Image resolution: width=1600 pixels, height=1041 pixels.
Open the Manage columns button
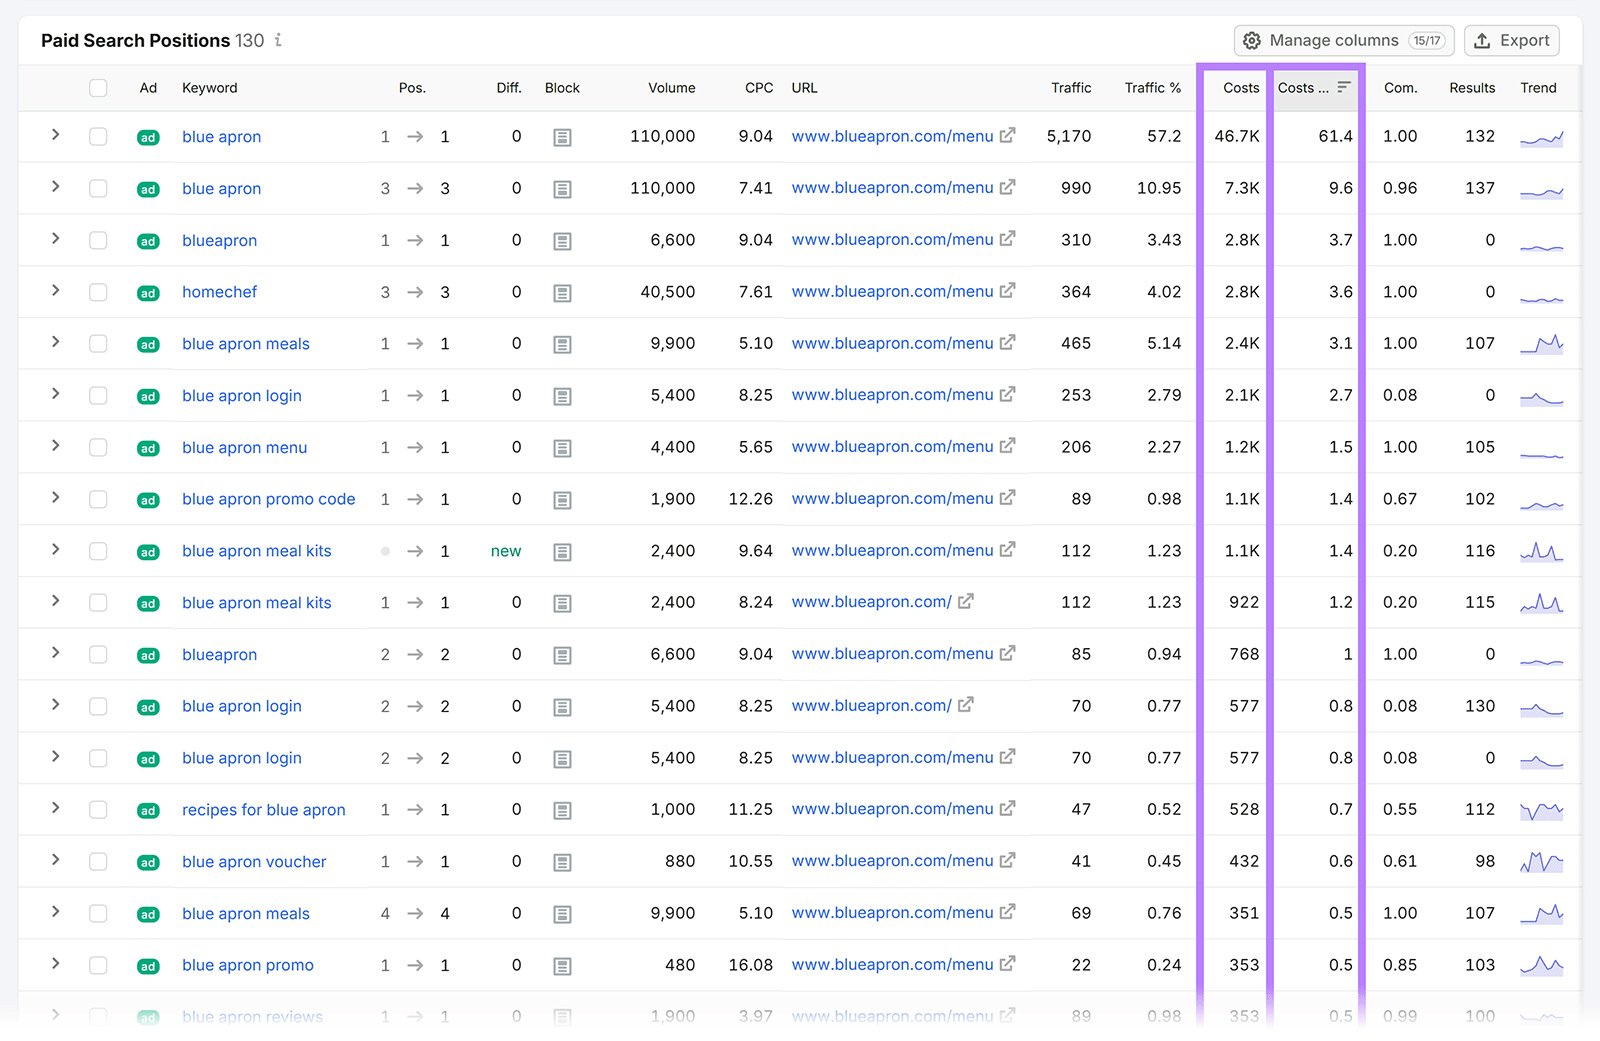pyautogui.click(x=1343, y=41)
